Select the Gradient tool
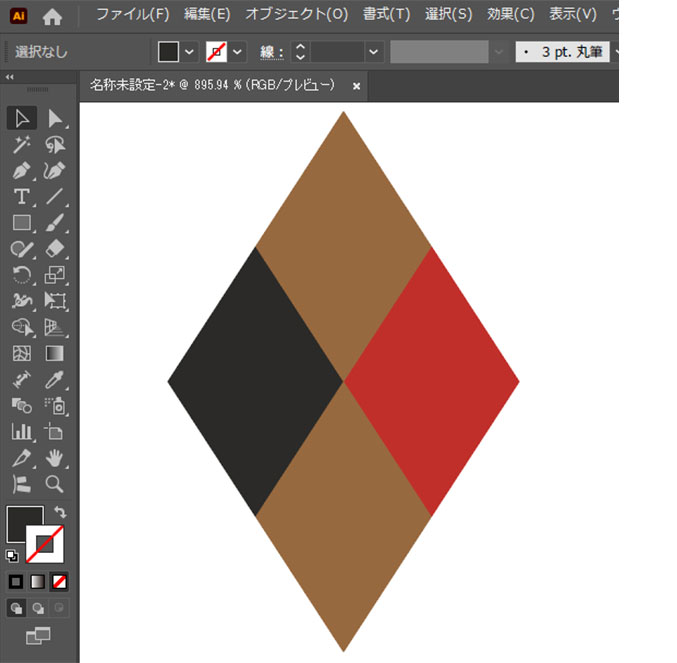Screen dimensions: 677x663 point(55,353)
